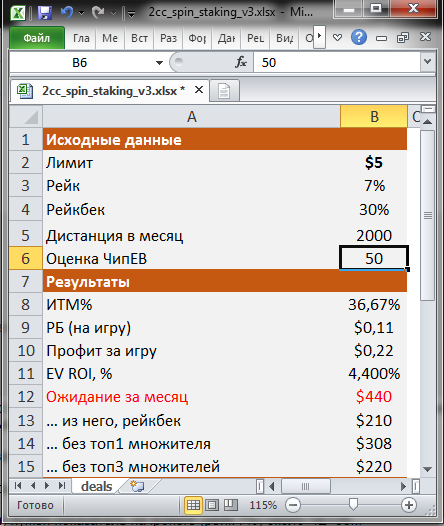Image resolution: width=444 pixels, height=526 pixels.
Task: Open the Вст (Insert) ribbon tab
Action: (139, 38)
